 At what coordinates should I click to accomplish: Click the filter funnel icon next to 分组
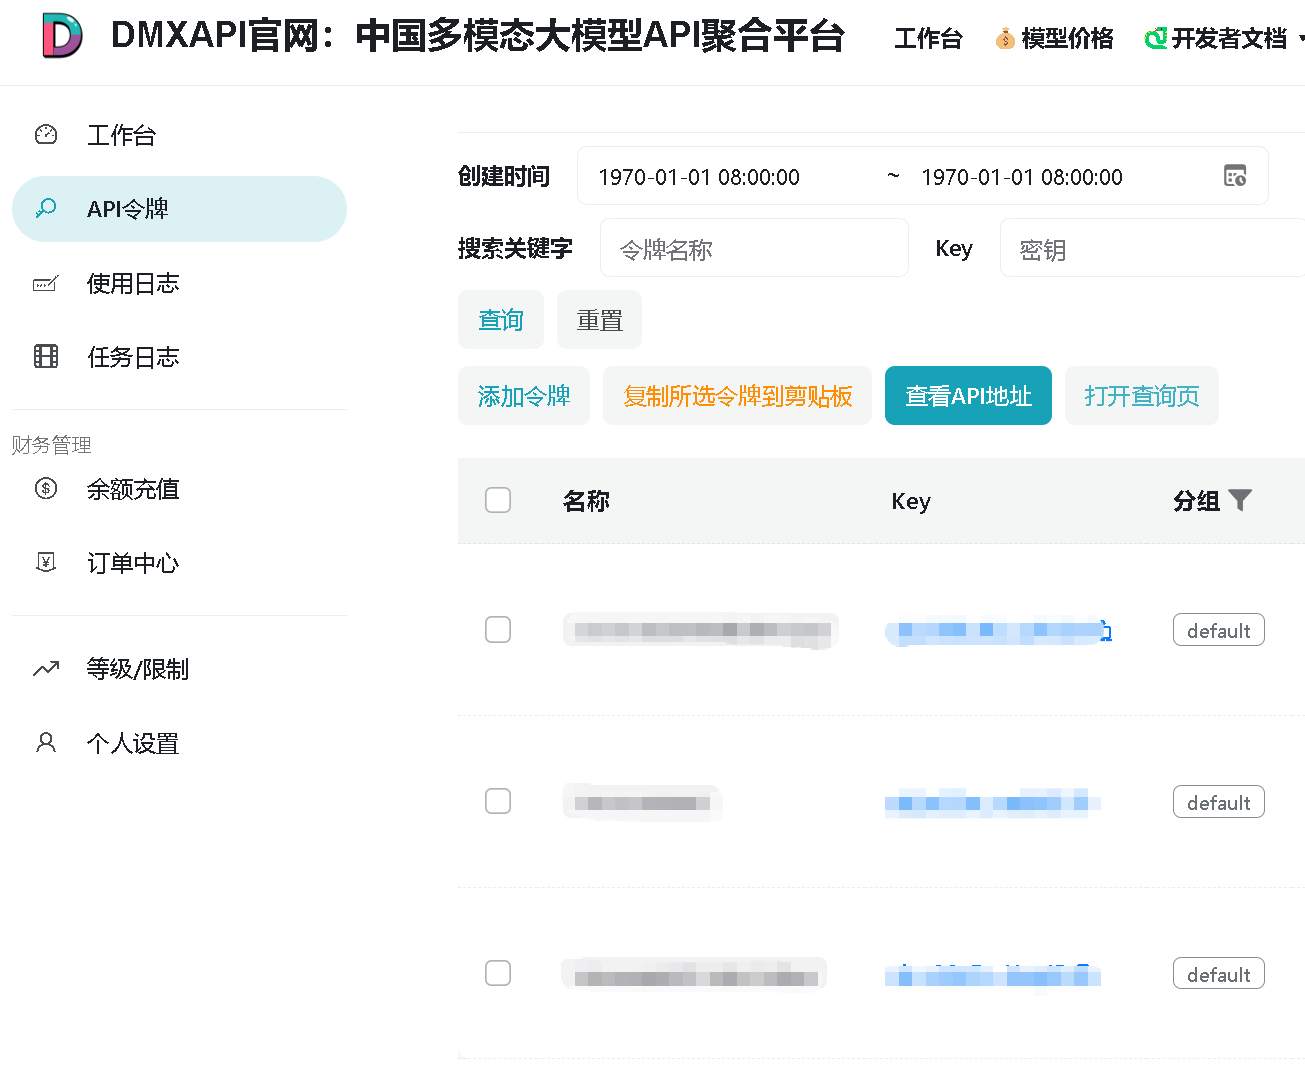pos(1240,500)
